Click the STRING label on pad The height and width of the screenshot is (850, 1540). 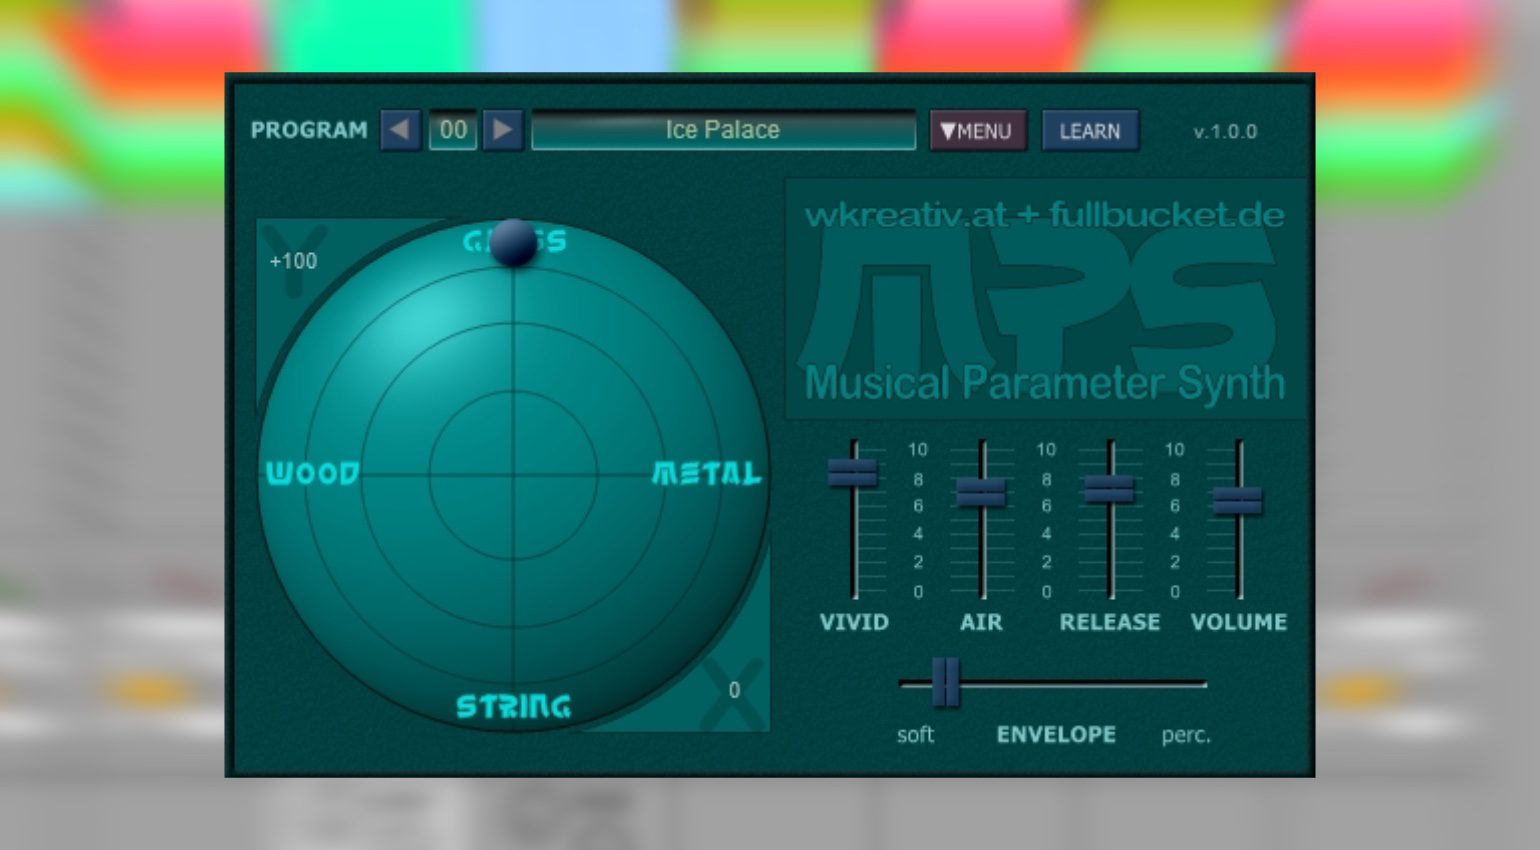click(513, 706)
